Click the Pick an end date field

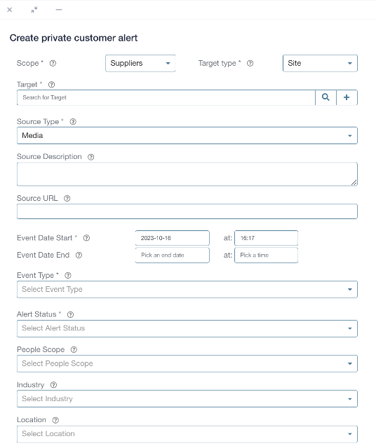172,255
